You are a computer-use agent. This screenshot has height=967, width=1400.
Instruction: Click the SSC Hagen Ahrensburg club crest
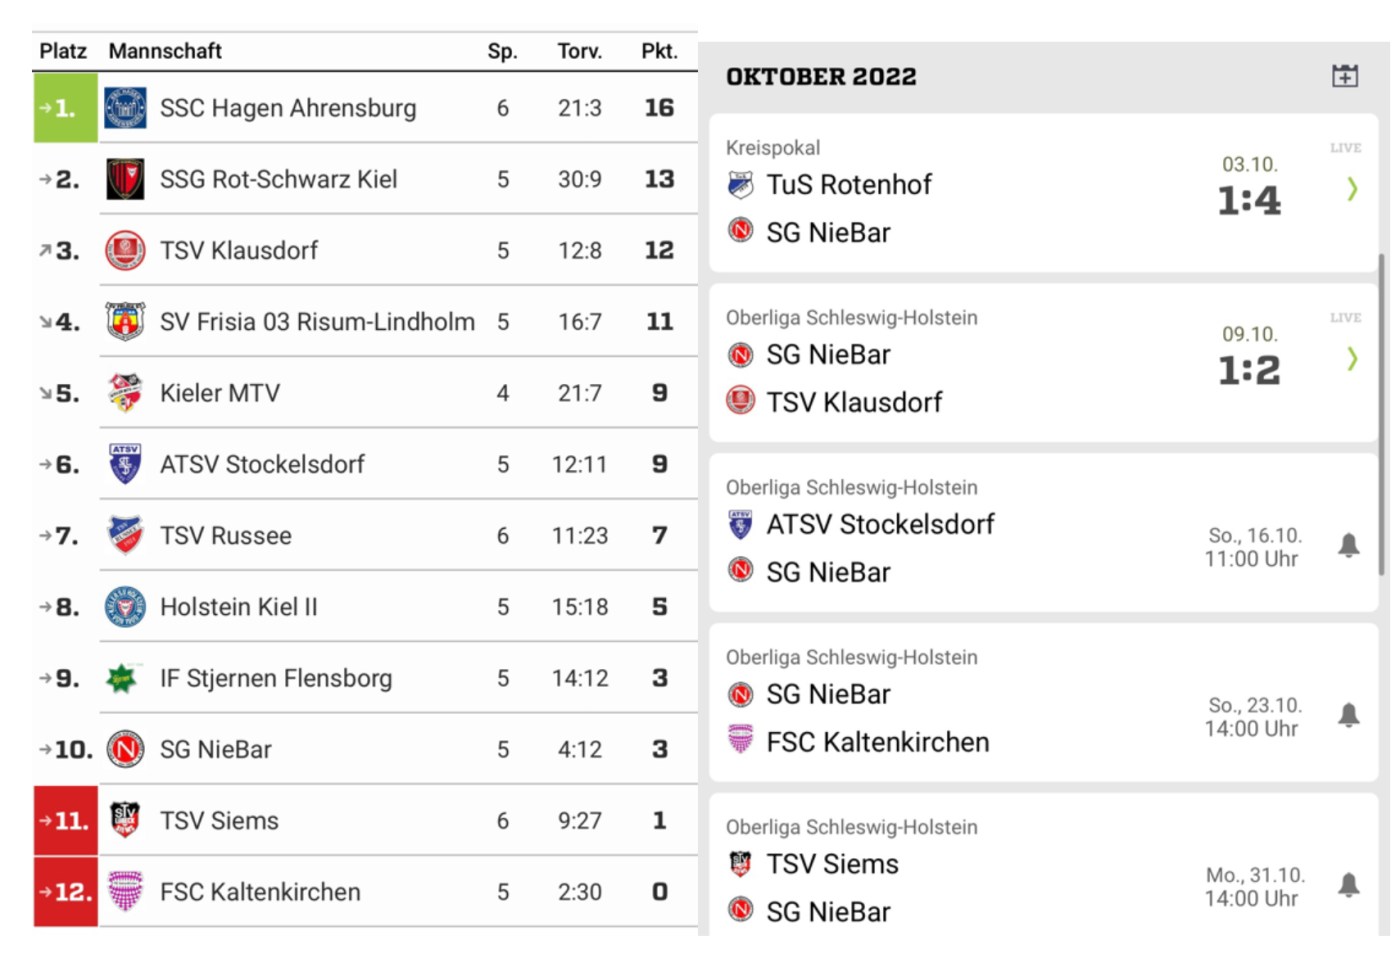pos(125,108)
